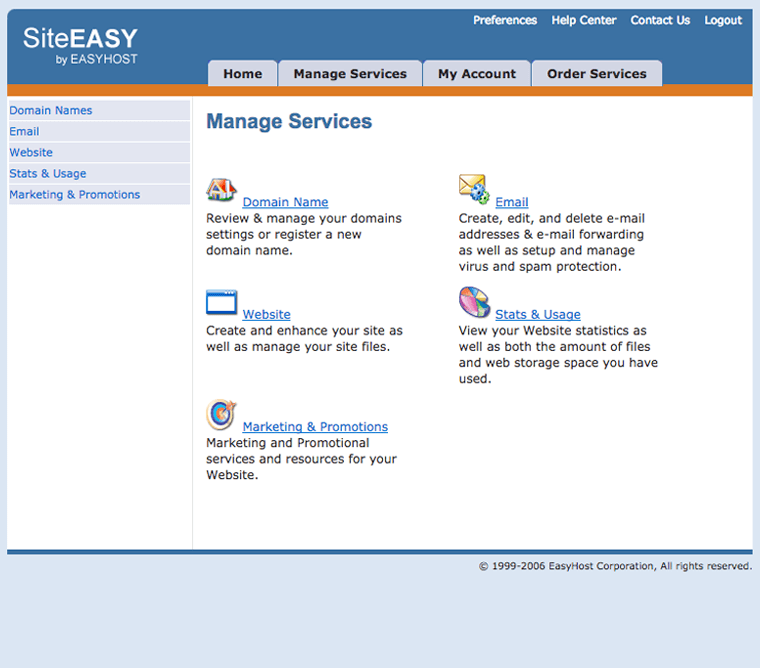Select Email in left sidebar
The width and height of the screenshot is (760, 668).
coord(99,131)
